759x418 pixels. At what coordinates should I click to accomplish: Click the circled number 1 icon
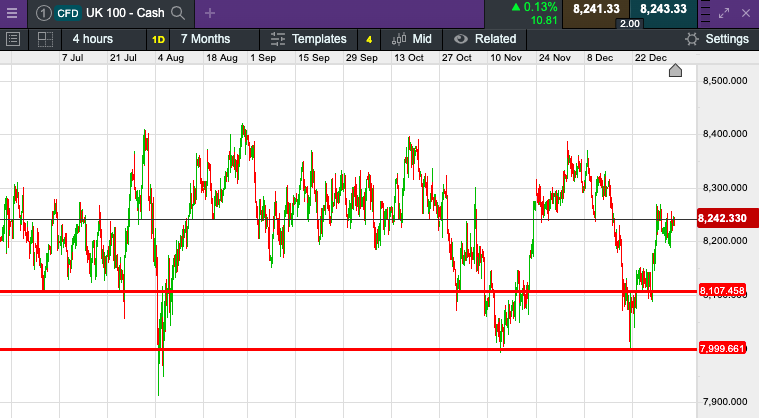[43, 13]
